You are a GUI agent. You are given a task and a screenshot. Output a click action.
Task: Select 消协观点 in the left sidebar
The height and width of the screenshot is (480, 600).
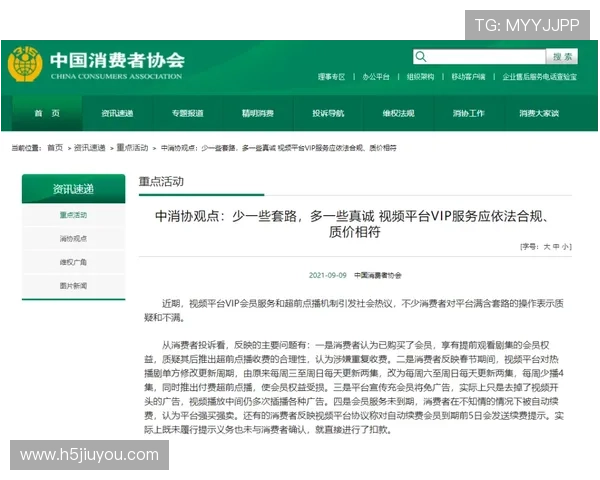click(x=73, y=239)
